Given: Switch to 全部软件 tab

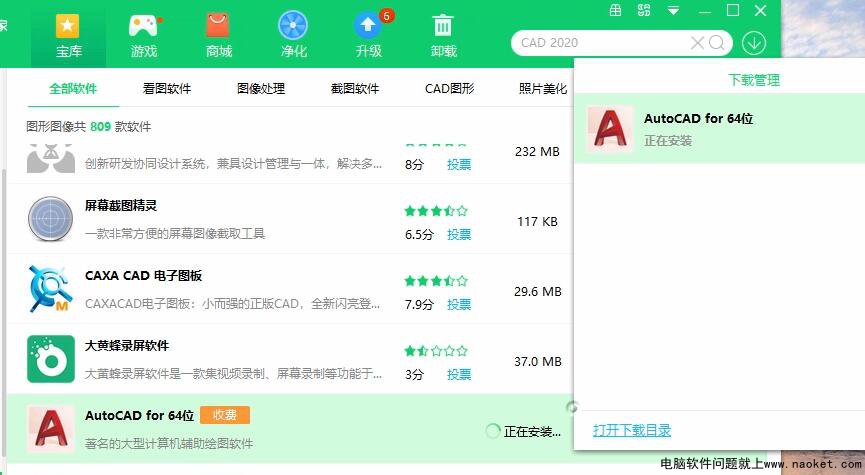Looking at the screenshot, I should tap(73, 88).
